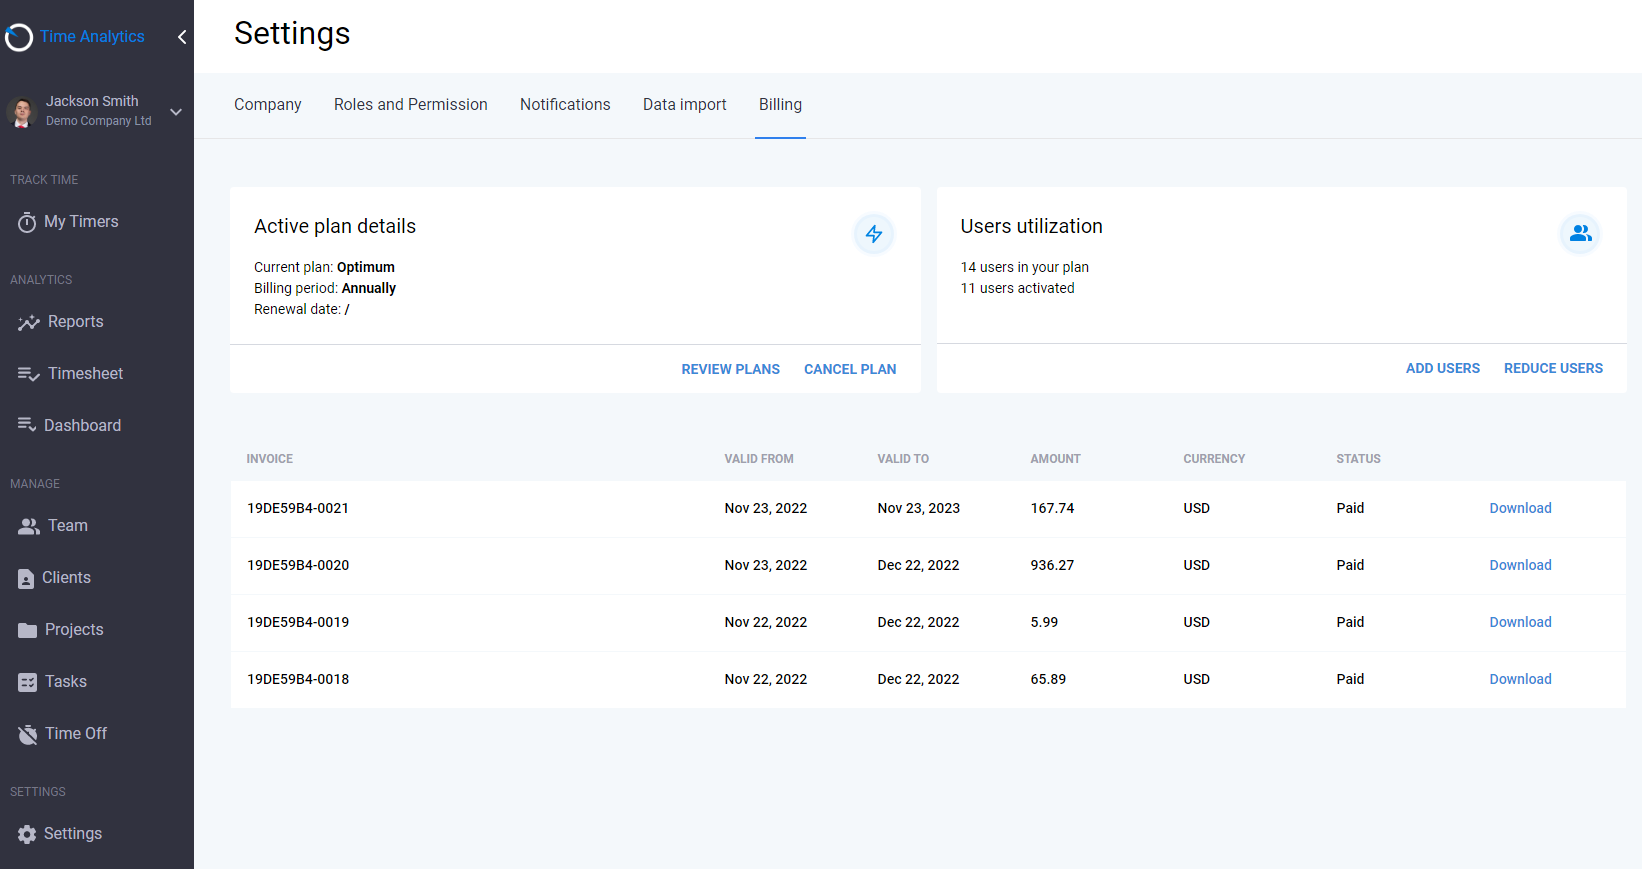Click the lightning bolt plan icon

coord(874,234)
